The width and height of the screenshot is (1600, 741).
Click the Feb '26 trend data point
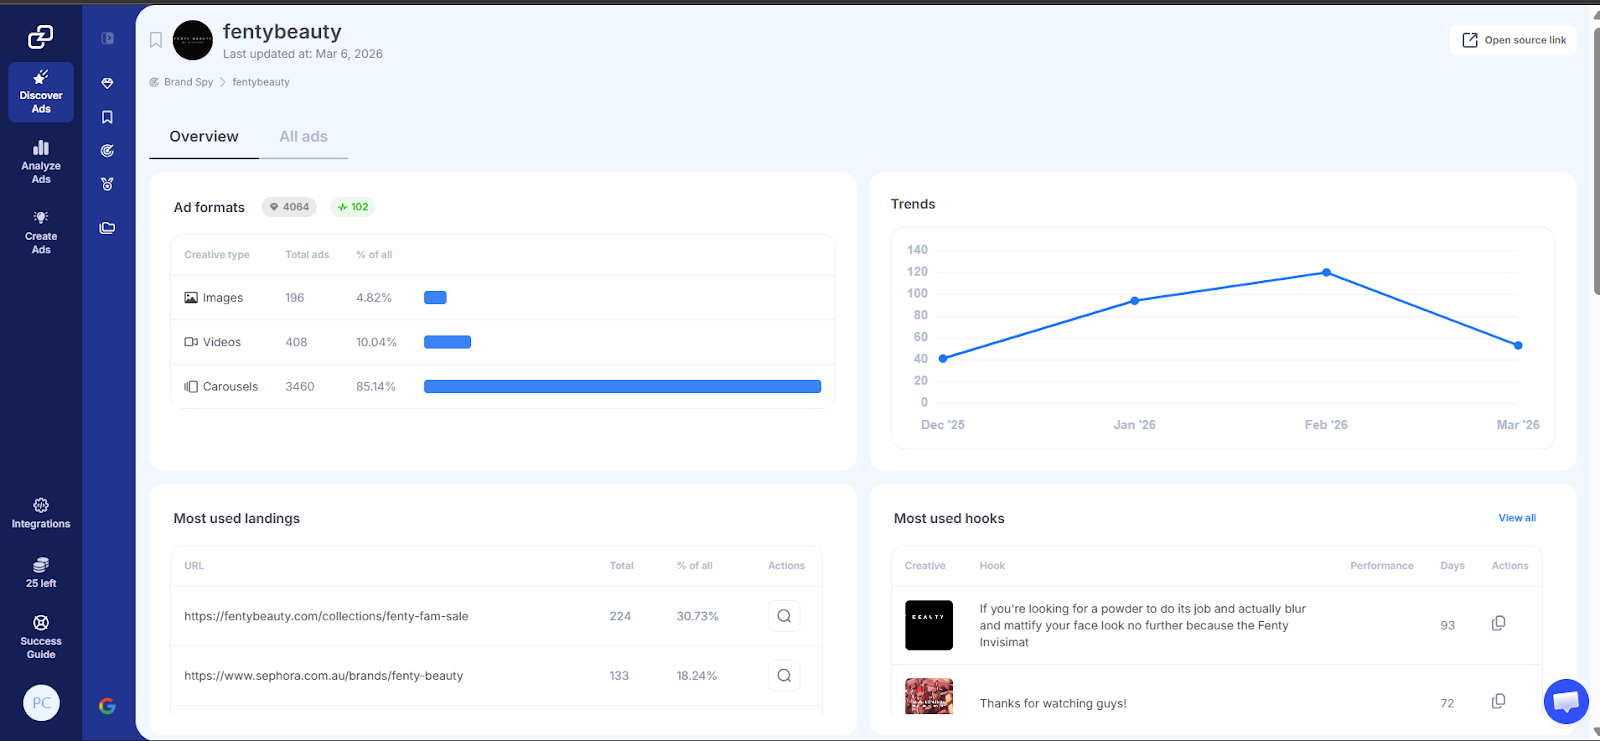(x=1326, y=272)
